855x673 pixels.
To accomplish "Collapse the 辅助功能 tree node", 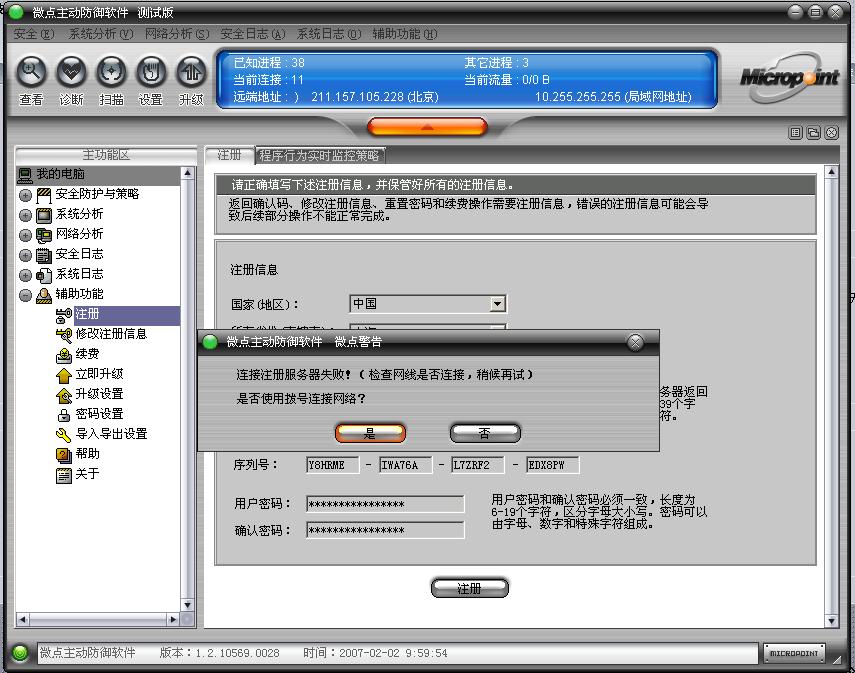I will (25, 295).
